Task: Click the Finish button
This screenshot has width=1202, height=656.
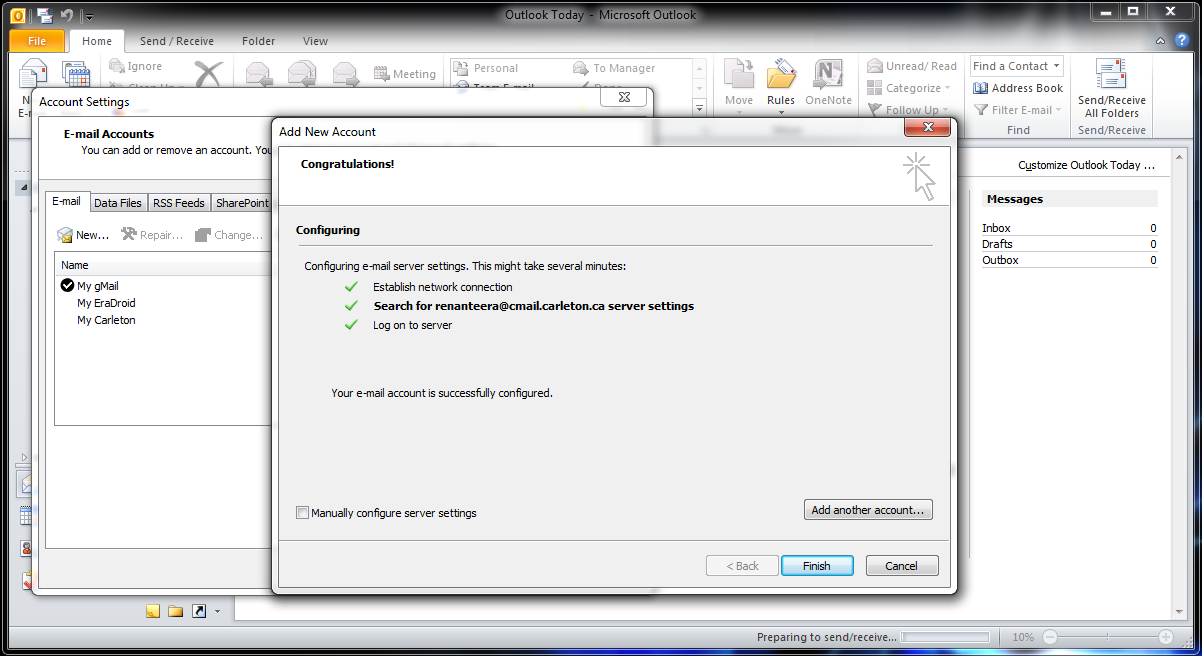Action: pos(817,566)
